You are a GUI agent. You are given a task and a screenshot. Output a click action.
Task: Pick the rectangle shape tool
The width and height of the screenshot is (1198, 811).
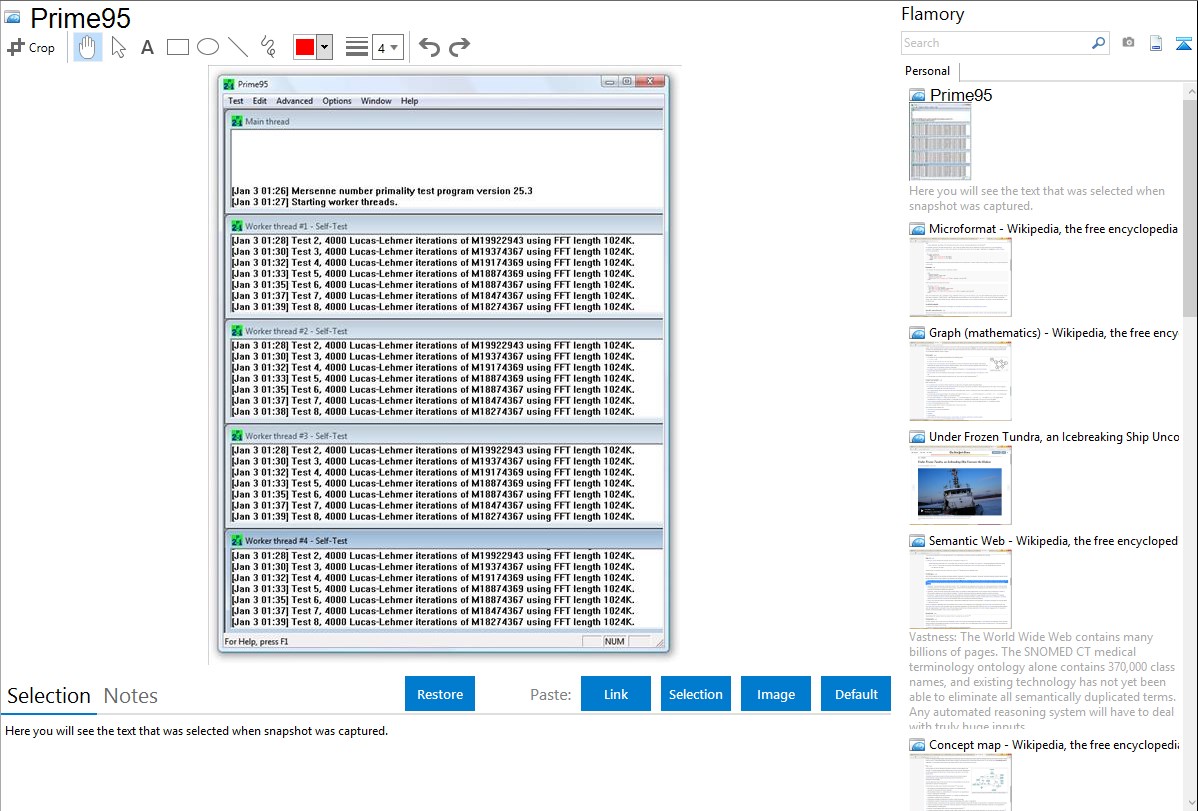[177, 47]
